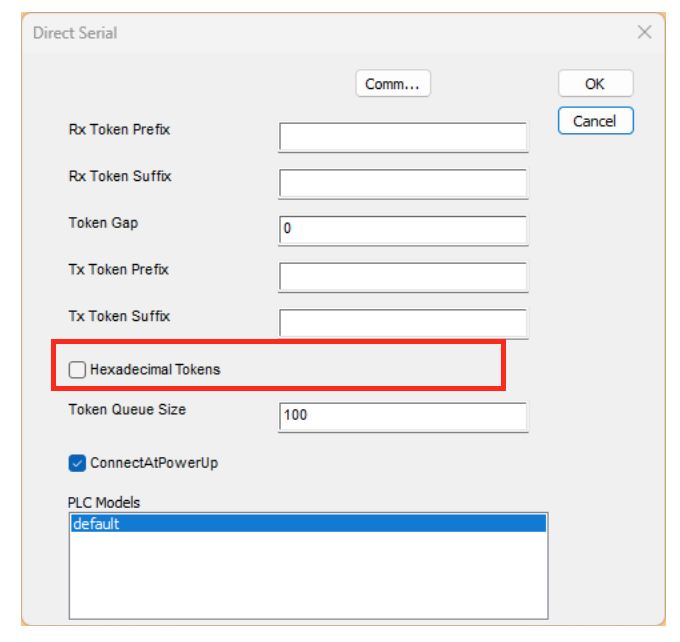Image resolution: width=680 pixels, height=642 pixels.
Task: Open the Comm... settings button
Action: click(393, 84)
